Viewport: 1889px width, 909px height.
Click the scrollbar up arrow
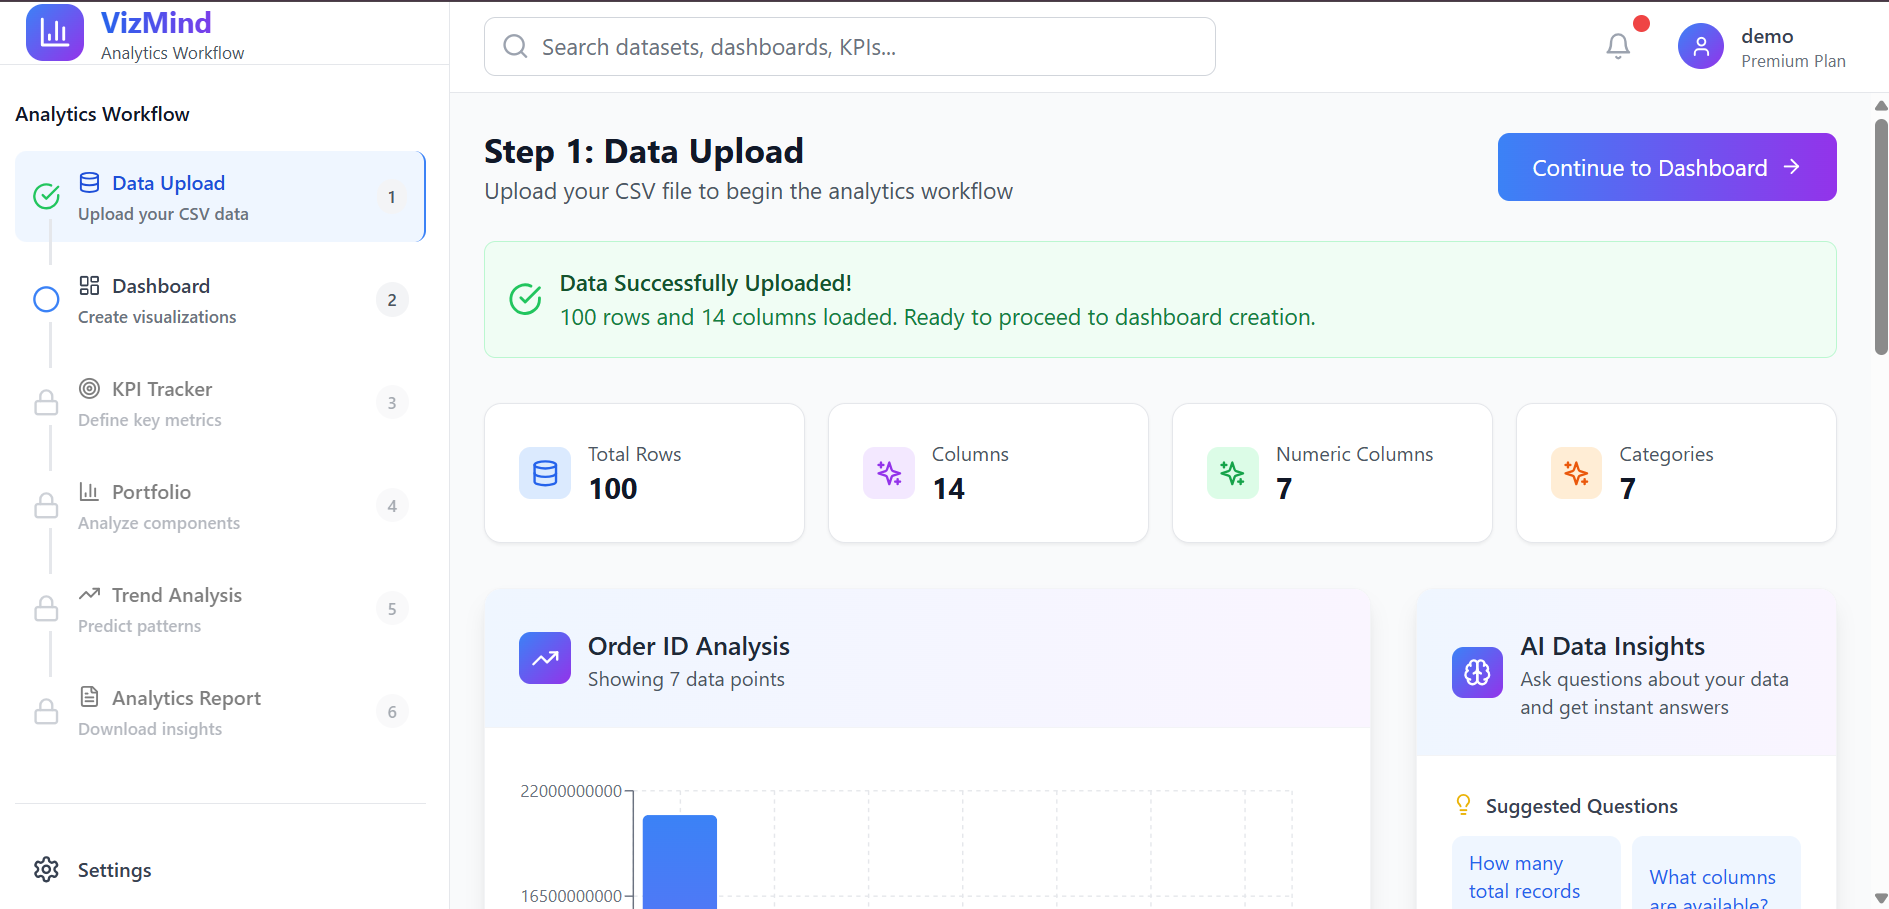tap(1881, 105)
